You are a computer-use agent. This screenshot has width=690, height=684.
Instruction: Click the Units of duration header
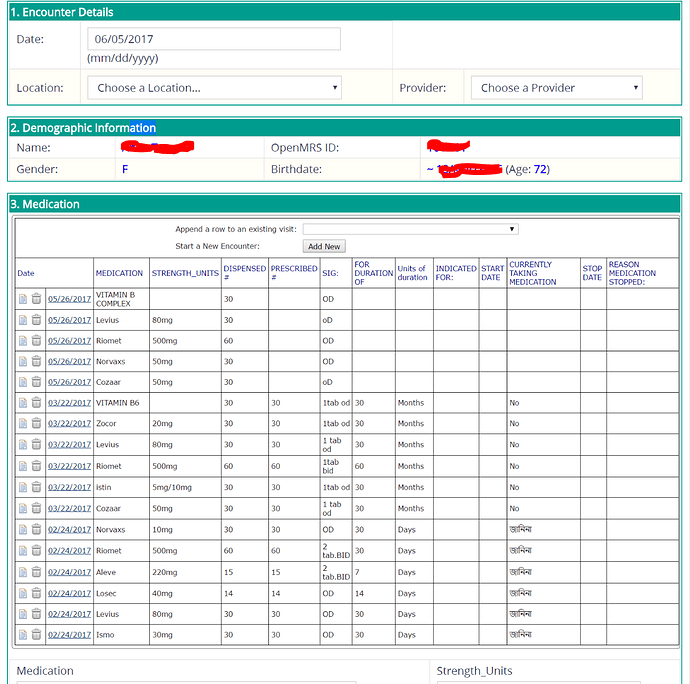[x=412, y=273]
